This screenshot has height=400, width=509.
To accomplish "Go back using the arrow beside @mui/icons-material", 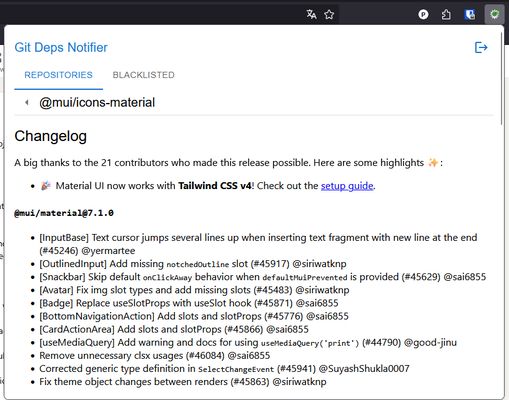I will tap(27, 102).
